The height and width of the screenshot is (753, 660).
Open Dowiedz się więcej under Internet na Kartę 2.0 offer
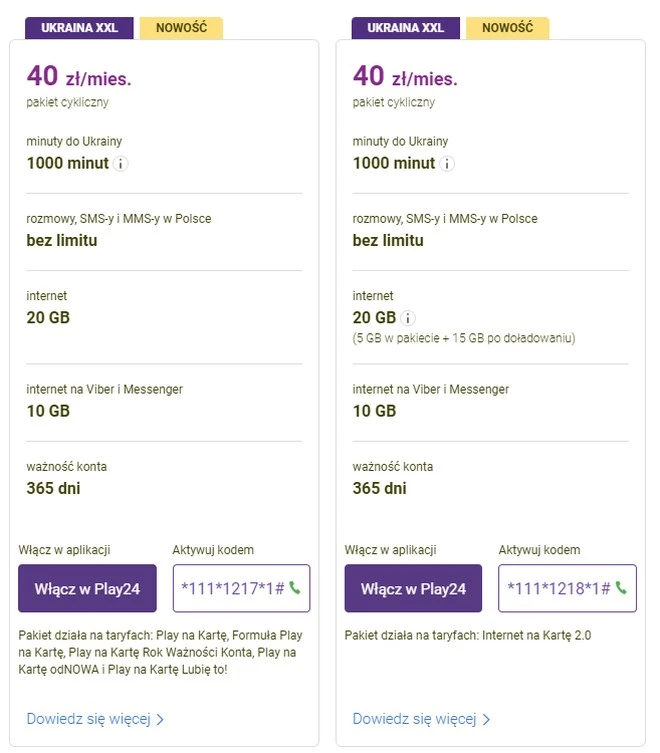(x=414, y=718)
